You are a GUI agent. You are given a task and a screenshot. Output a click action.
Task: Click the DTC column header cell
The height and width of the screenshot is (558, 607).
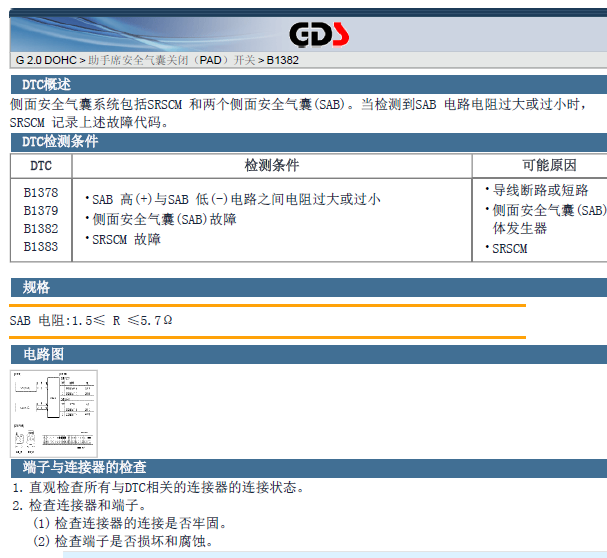[41, 166]
